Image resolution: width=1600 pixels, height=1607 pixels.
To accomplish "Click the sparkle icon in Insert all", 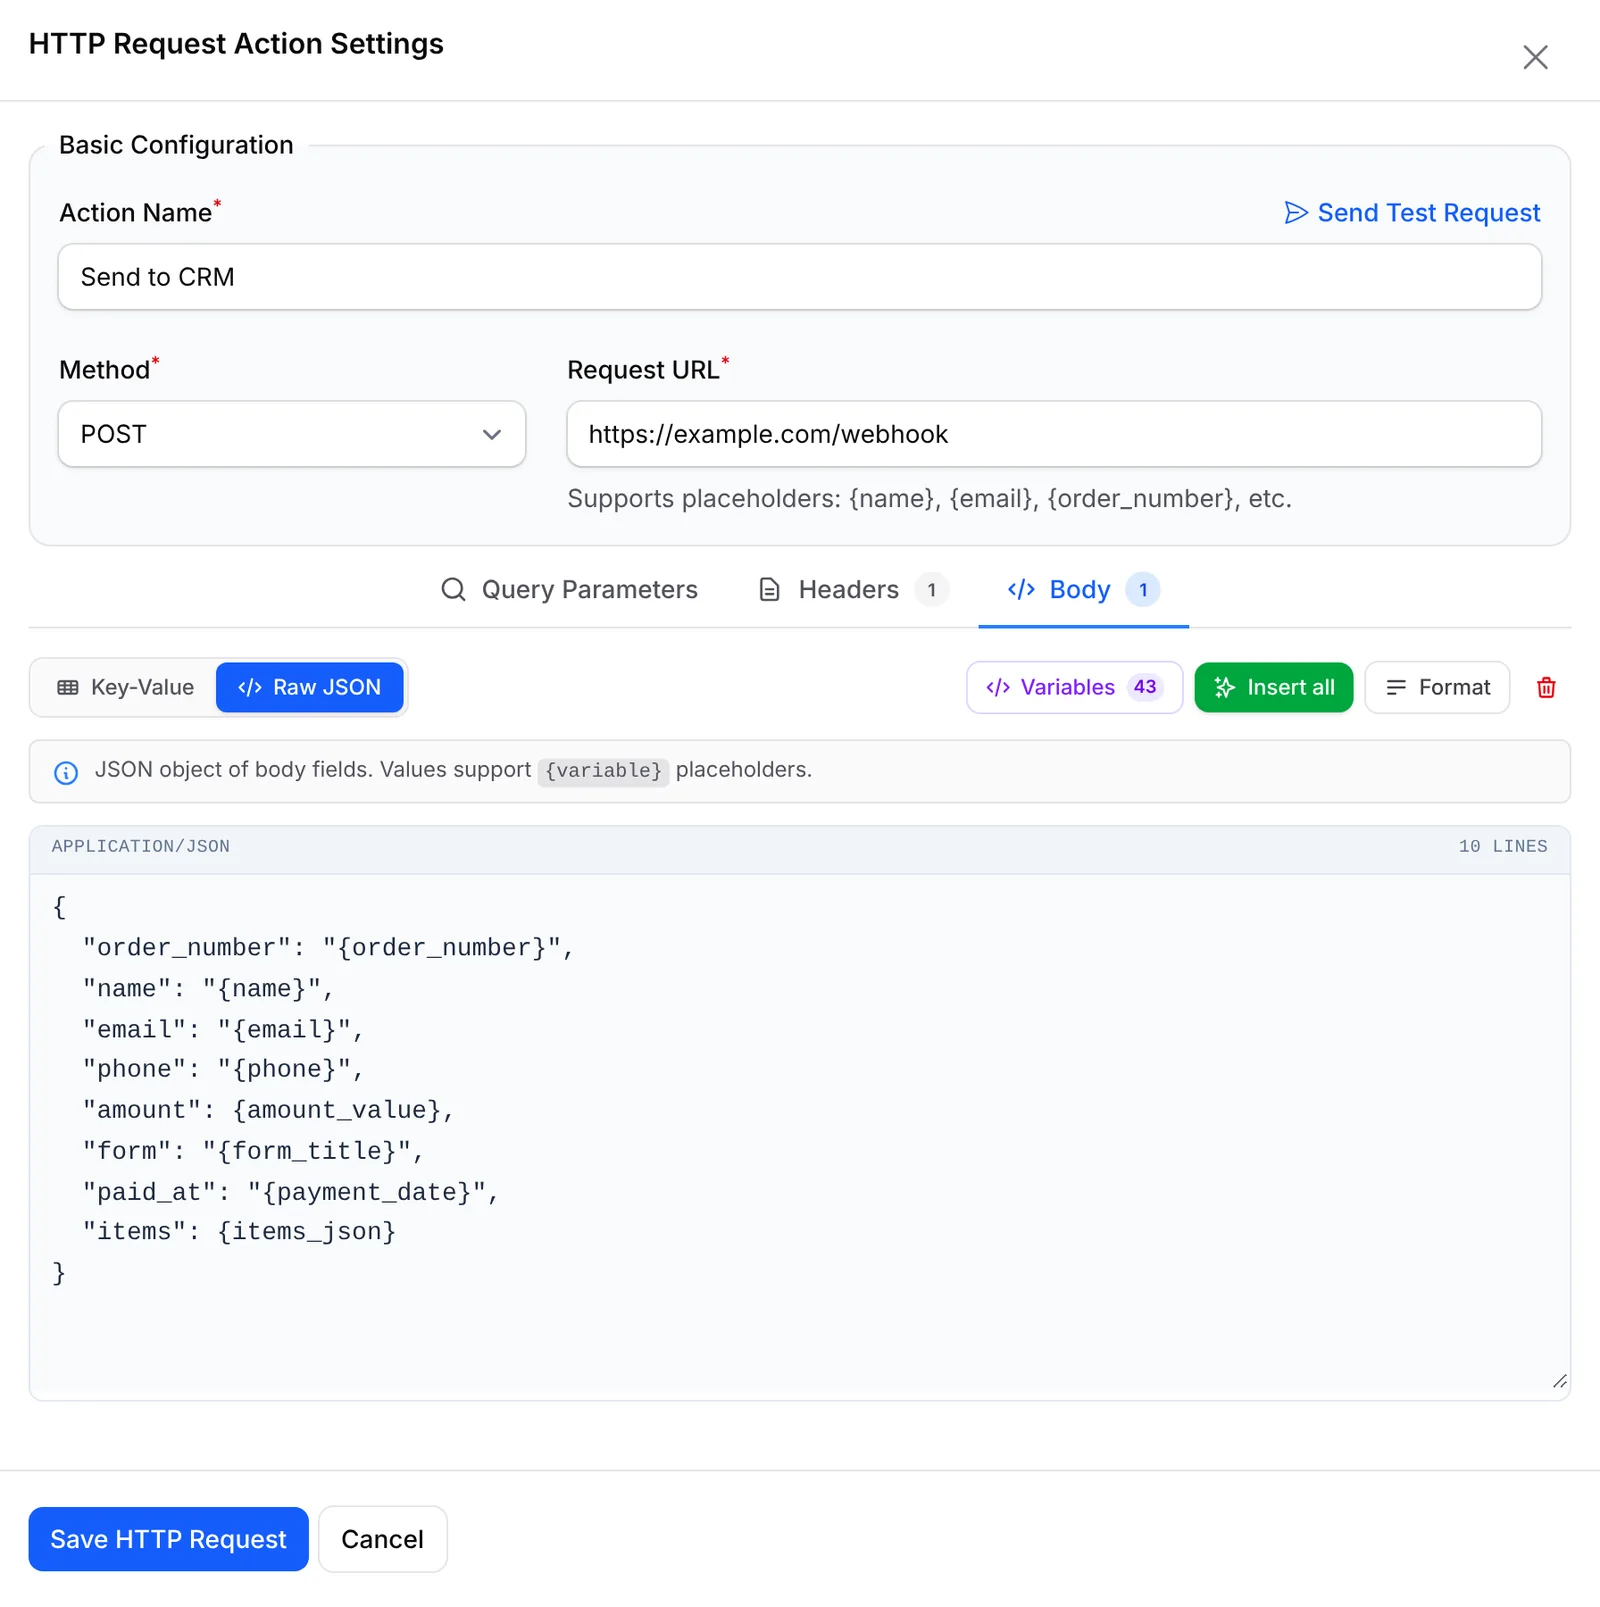I will (x=1224, y=687).
